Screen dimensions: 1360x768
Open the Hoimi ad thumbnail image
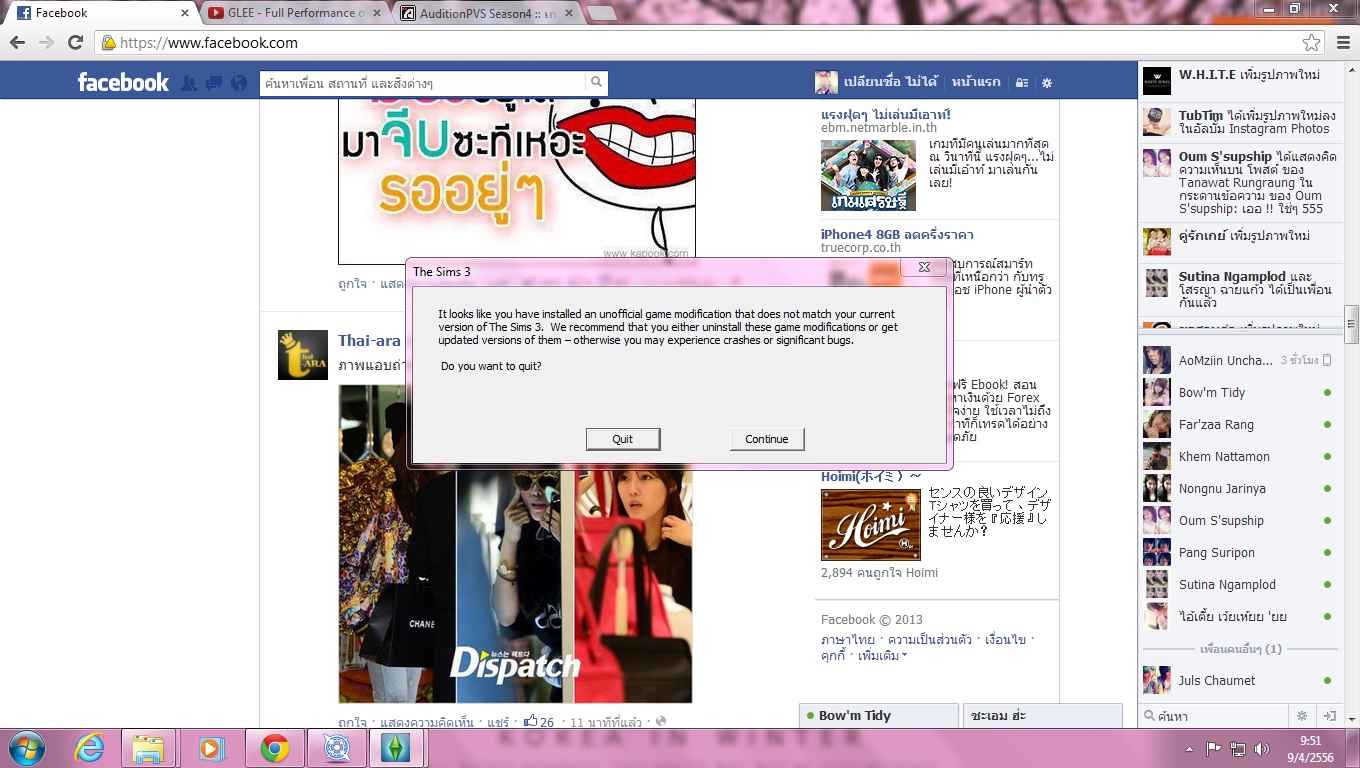(x=870, y=525)
